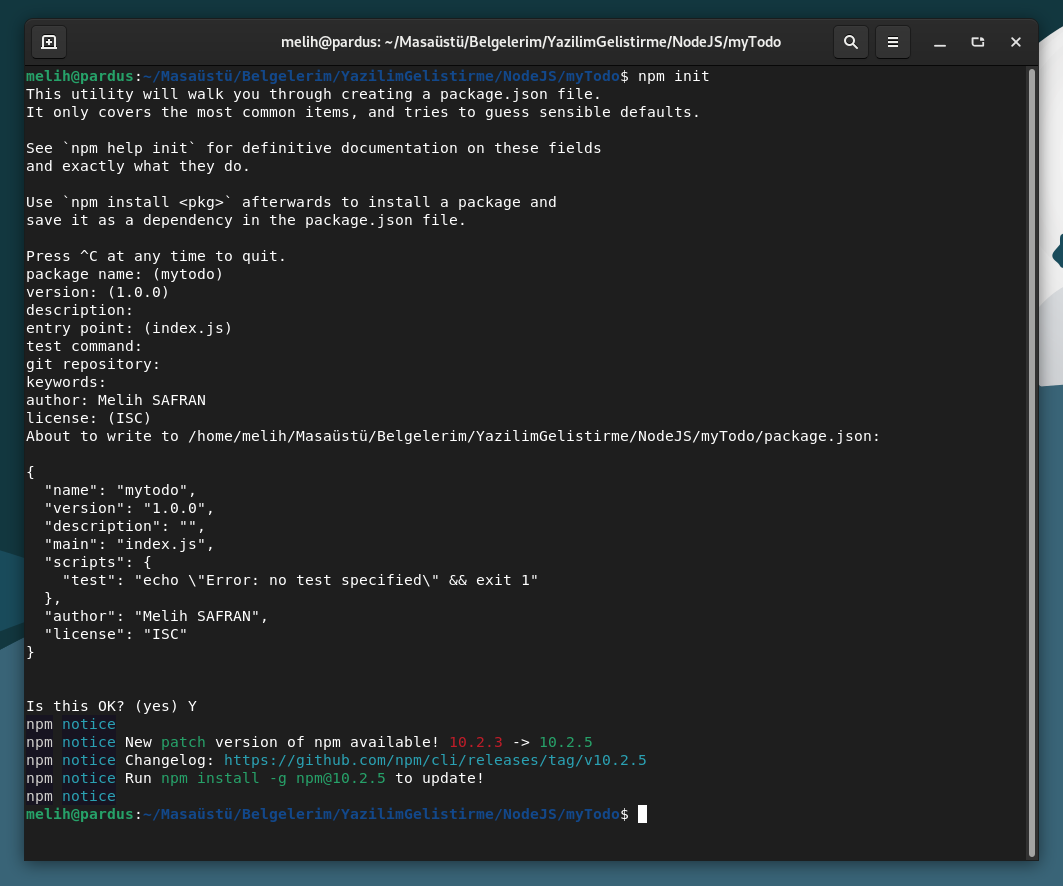Click the 'About to write to' path line
Image resolution: width=1063 pixels, height=886 pixels.
click(453, 436)
